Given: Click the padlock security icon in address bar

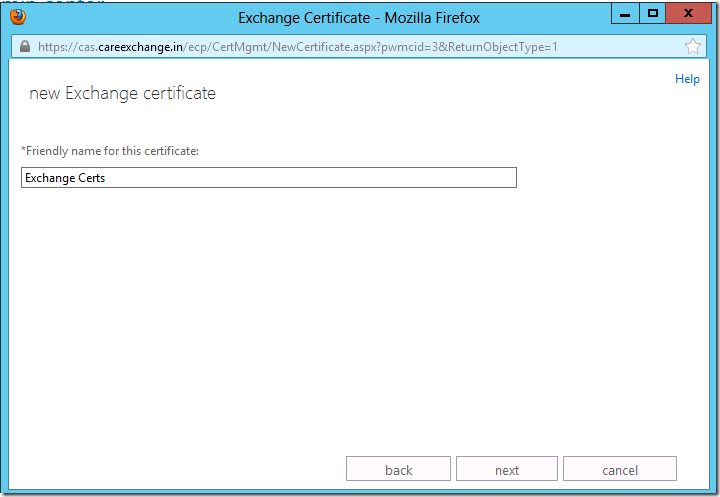Looking at the screenshot, I should point(25,46).
